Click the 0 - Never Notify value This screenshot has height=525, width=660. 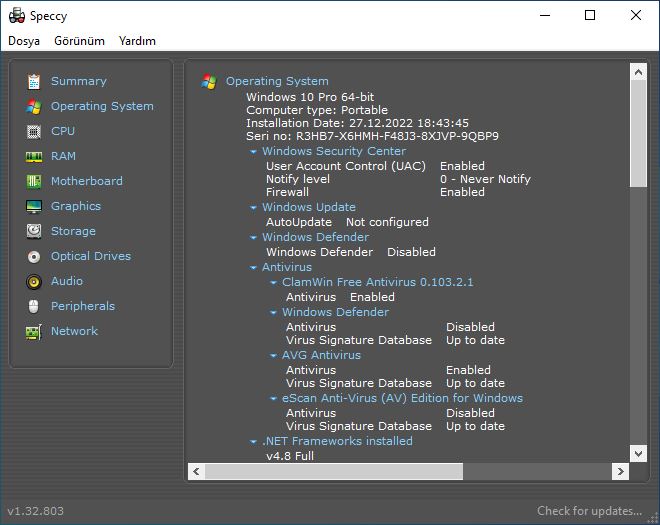click(485, 179)
